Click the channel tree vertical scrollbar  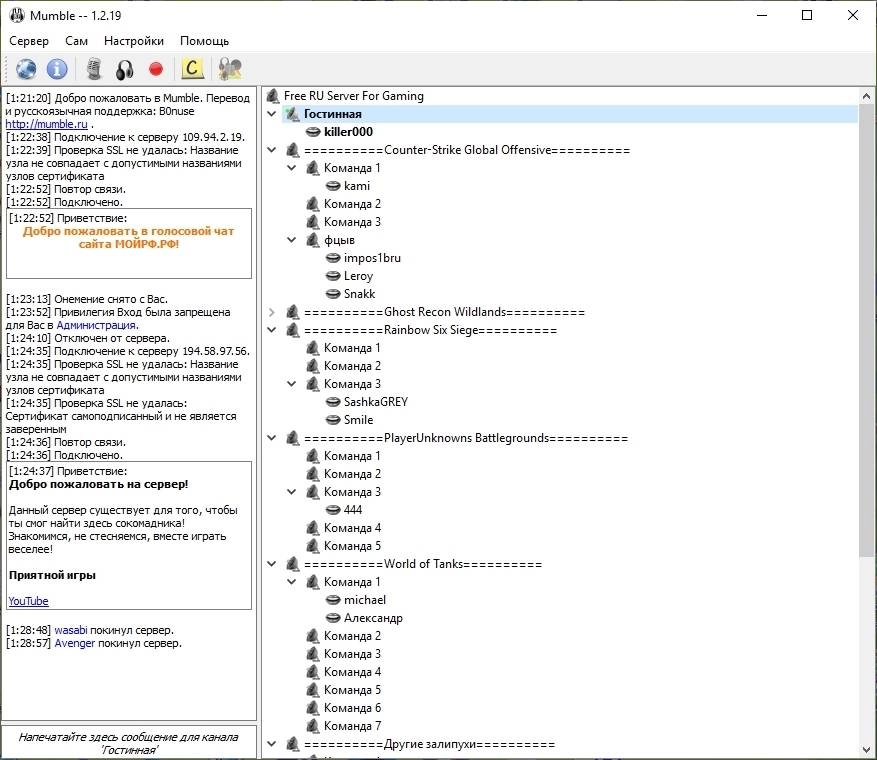click(x=866, y=330)
